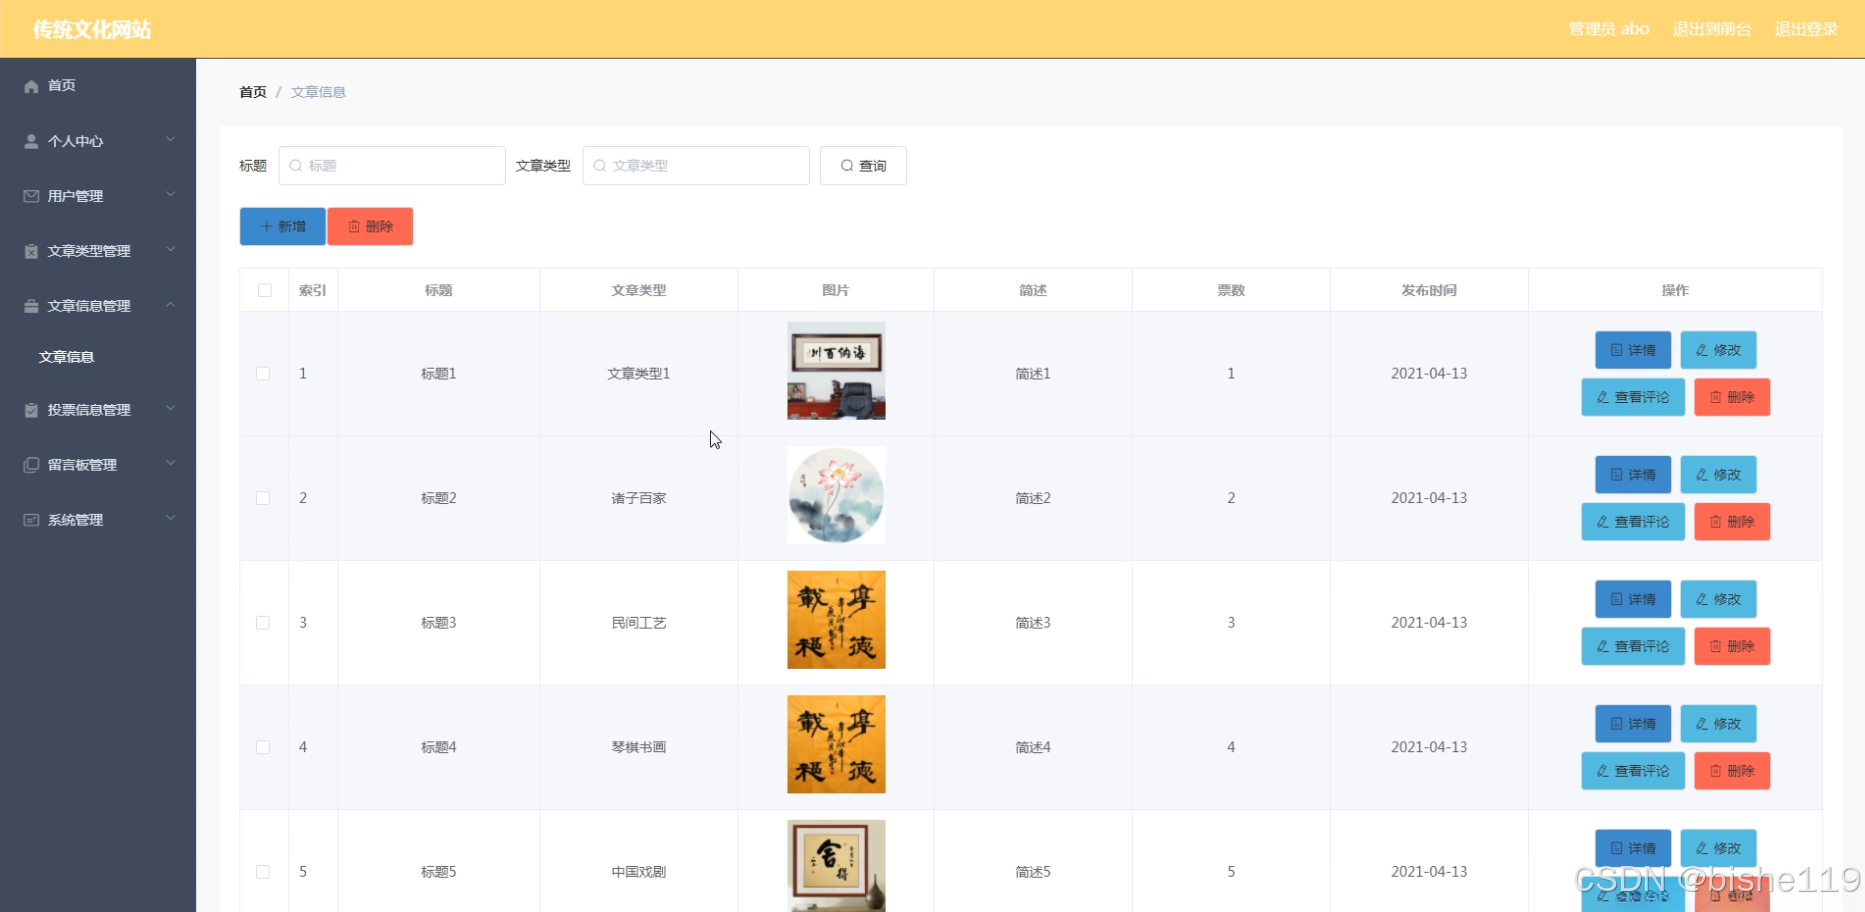Select 退出登录 in the top bar
1865x912 pixels.
1806,29
